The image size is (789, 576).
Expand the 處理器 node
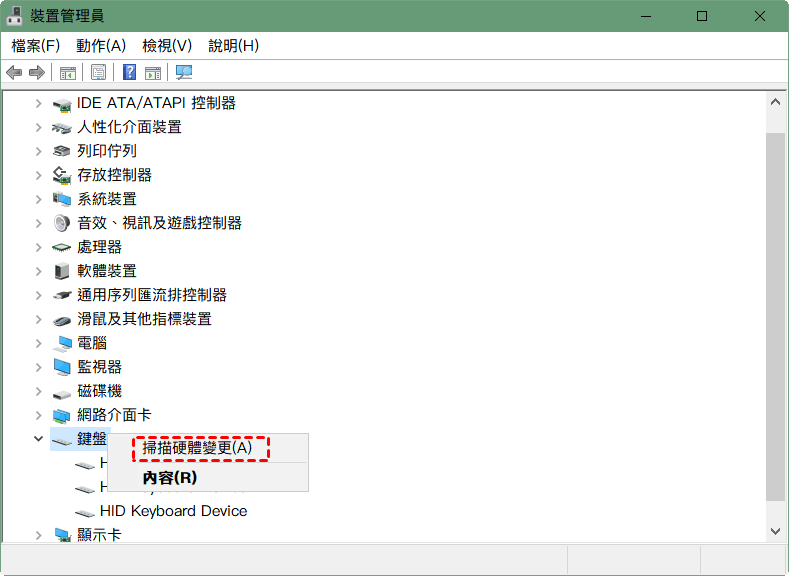pos(38,247)
